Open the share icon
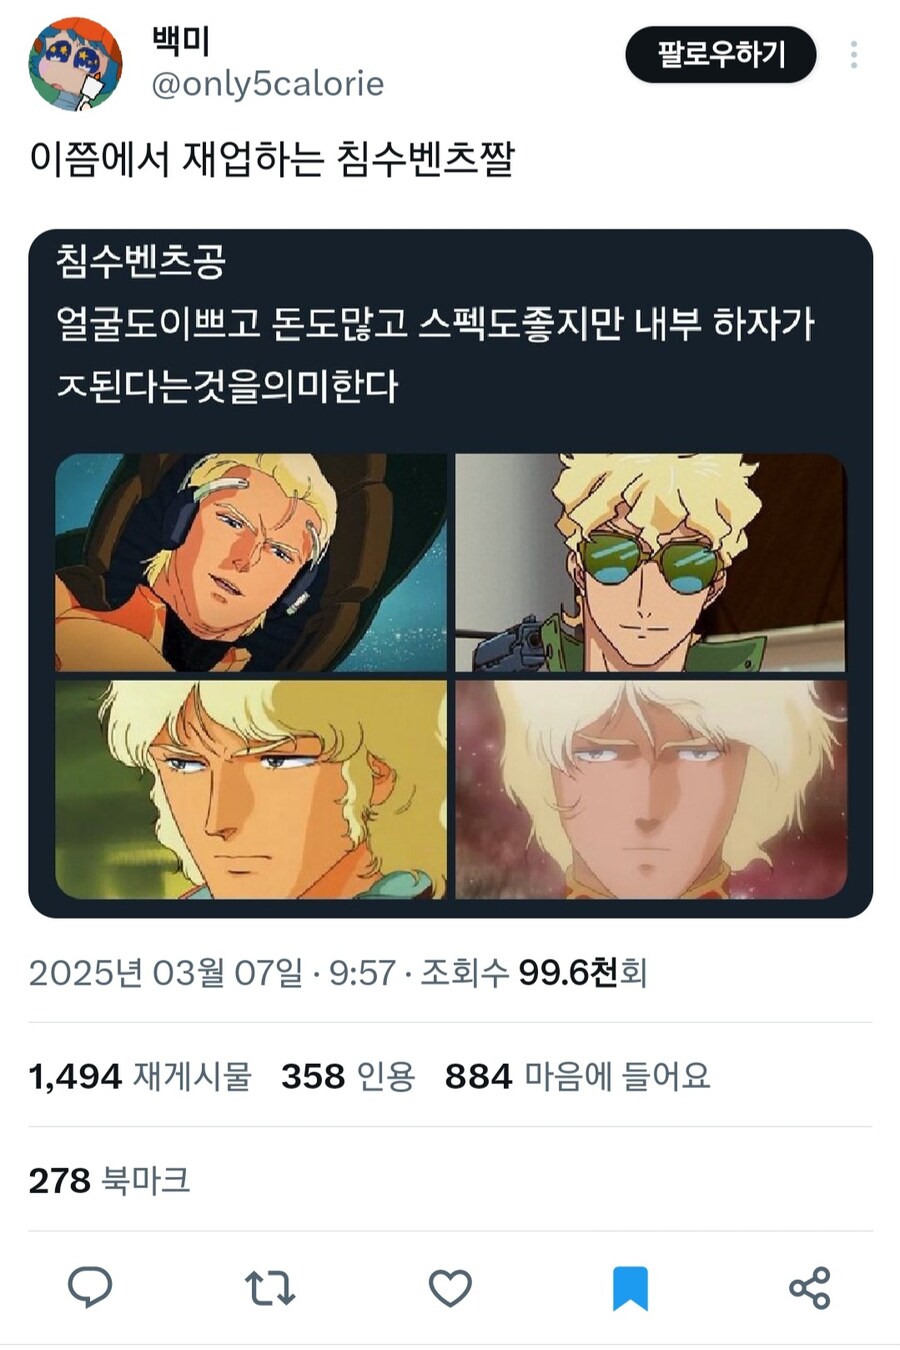The width and height of the screenshot is (900, 1350). point(810,1288)
